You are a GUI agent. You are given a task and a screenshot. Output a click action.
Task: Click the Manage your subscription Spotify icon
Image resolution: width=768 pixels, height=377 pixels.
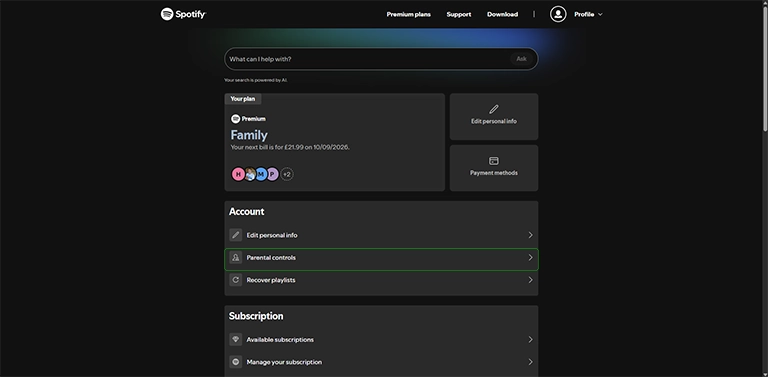click(x=236, y=362)
